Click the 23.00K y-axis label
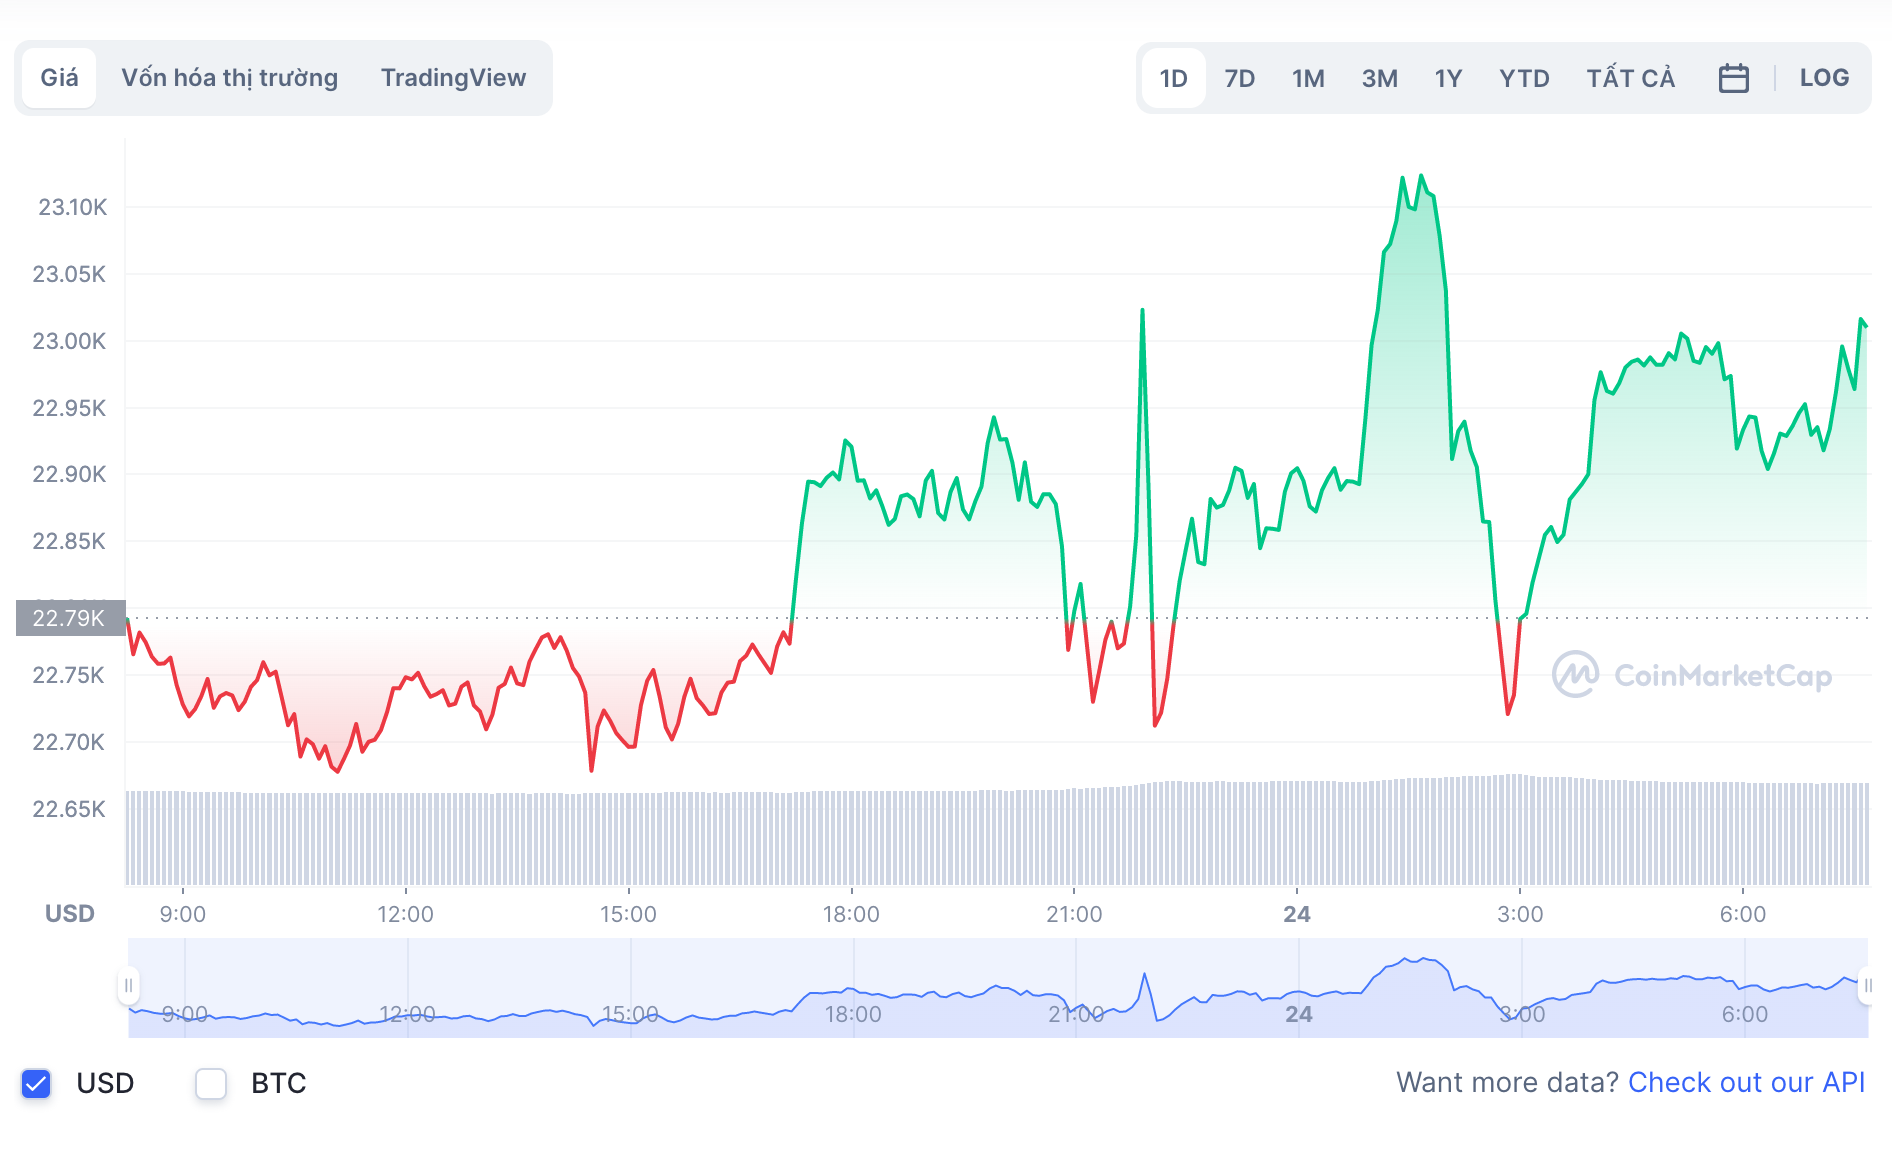 point(69,341)
